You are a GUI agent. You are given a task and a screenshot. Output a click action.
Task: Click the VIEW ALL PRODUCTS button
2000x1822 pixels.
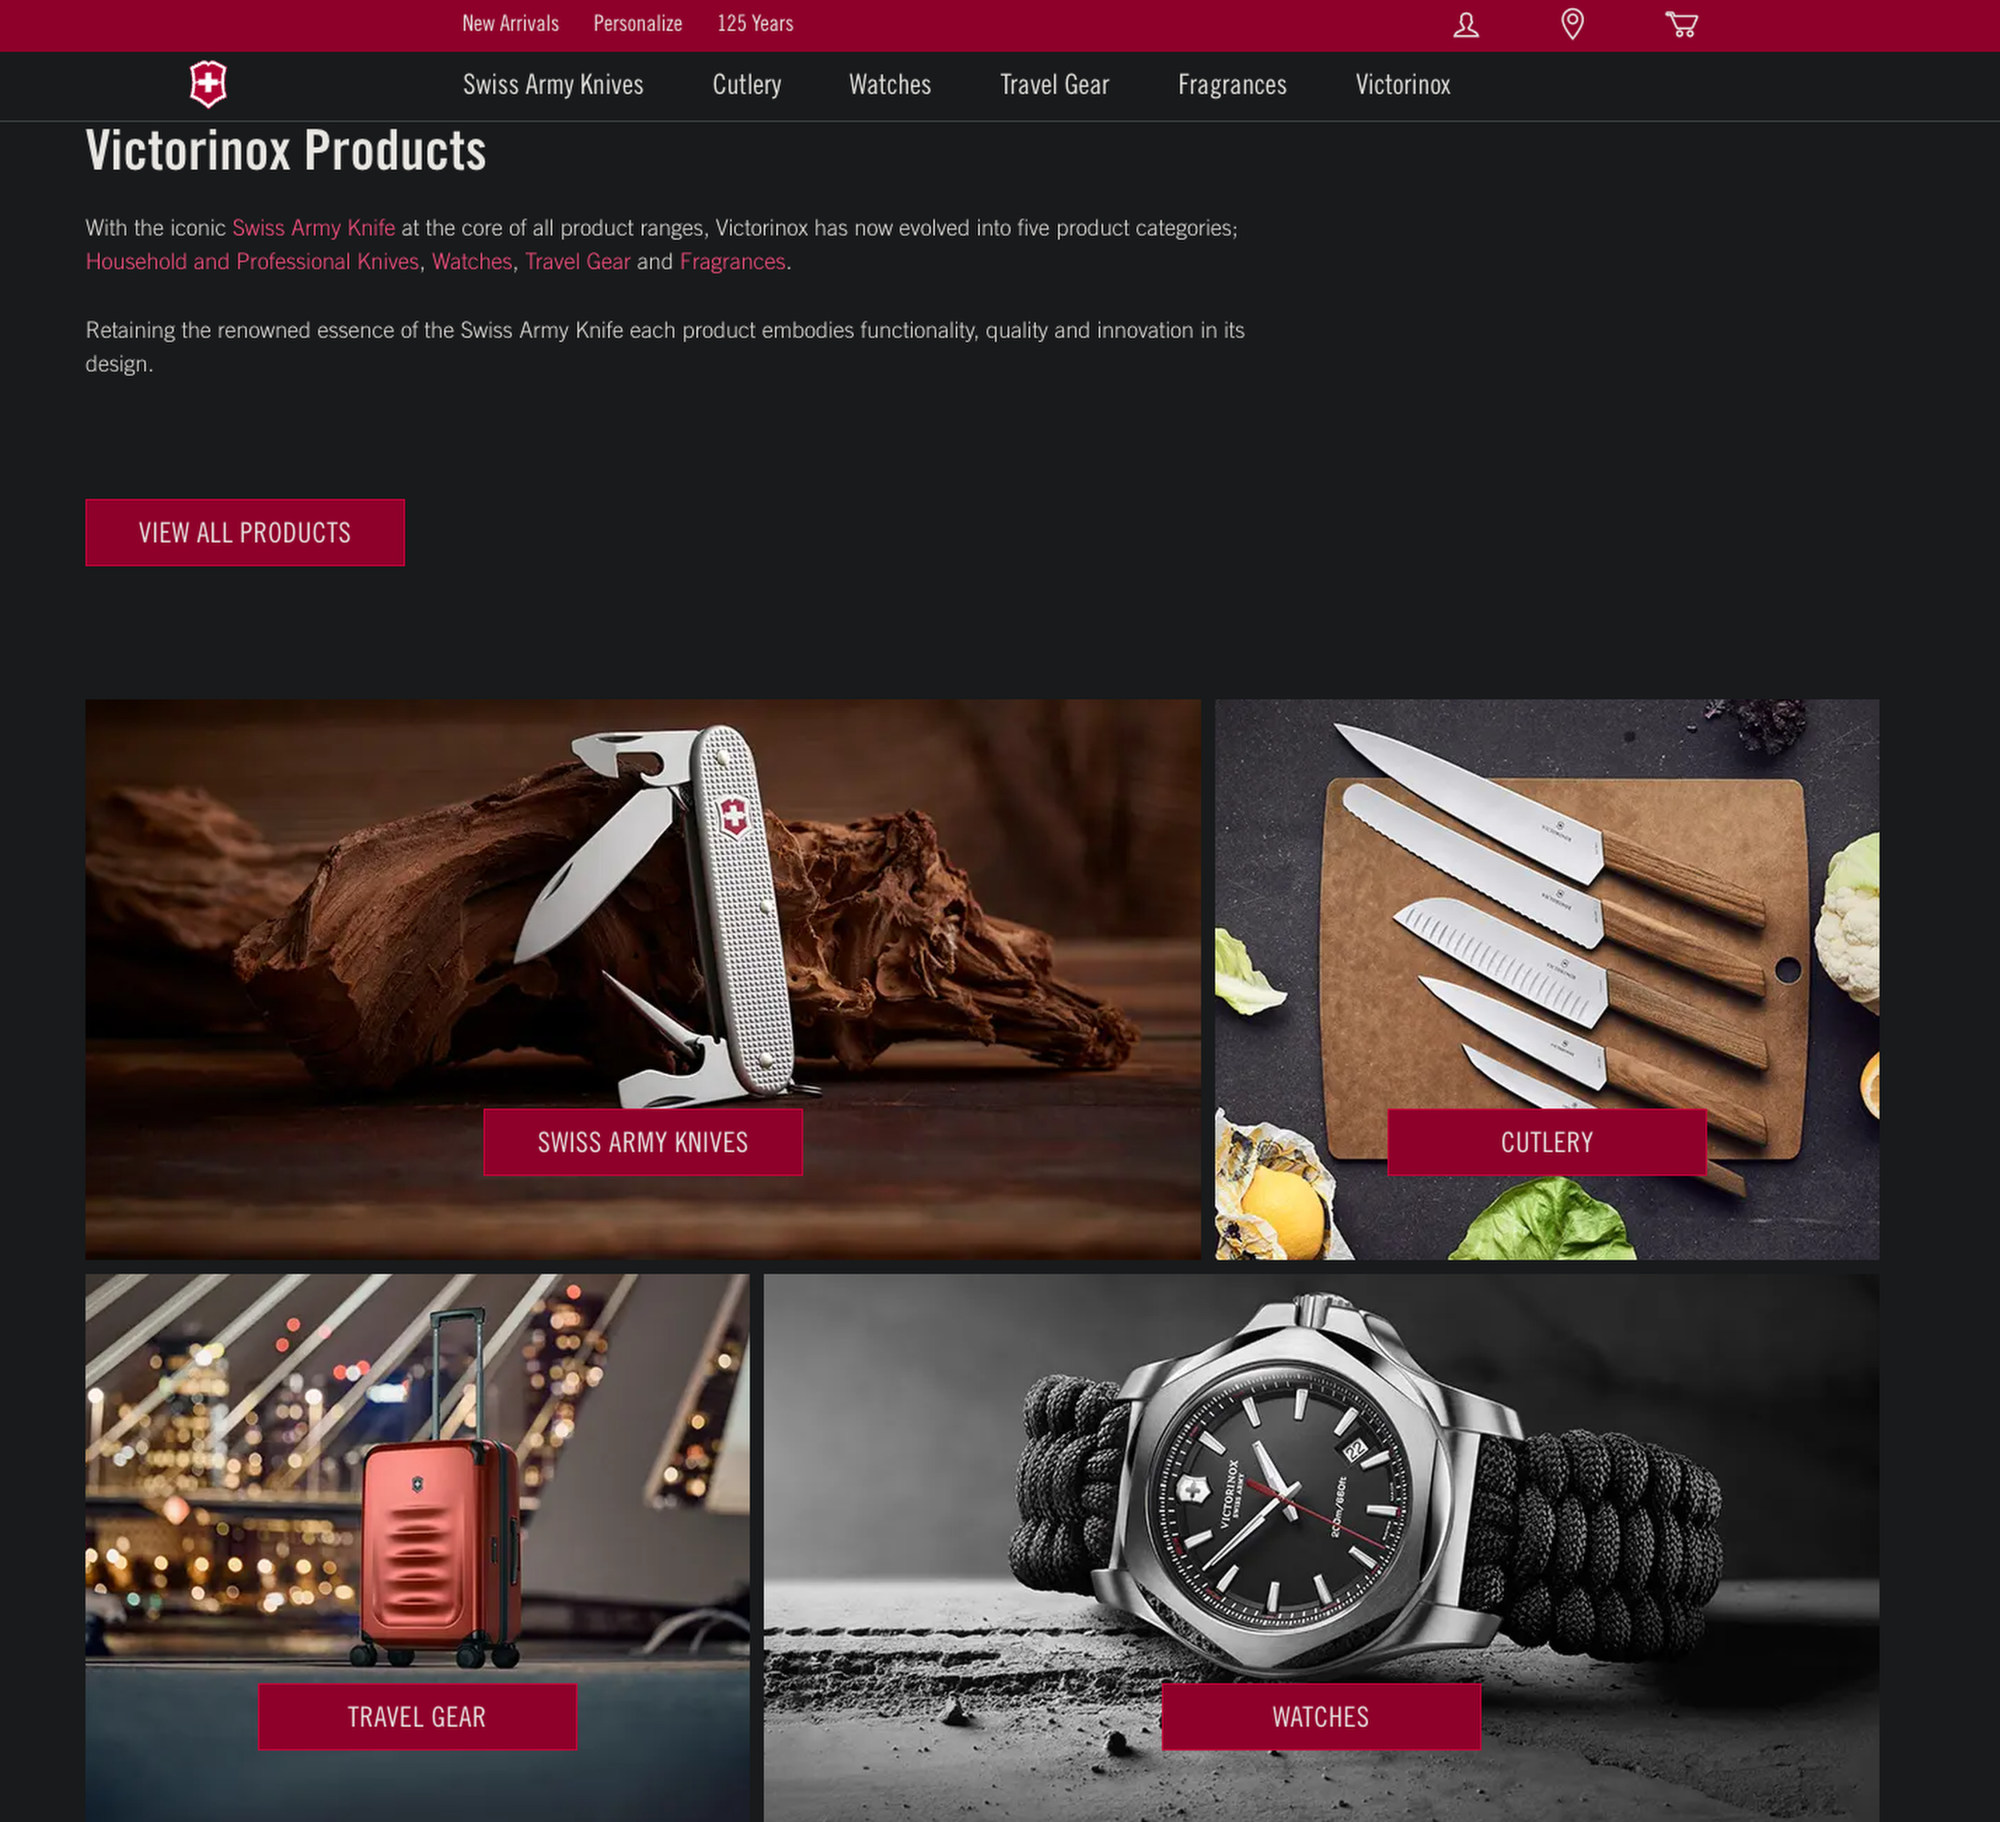tap(244, 531)
